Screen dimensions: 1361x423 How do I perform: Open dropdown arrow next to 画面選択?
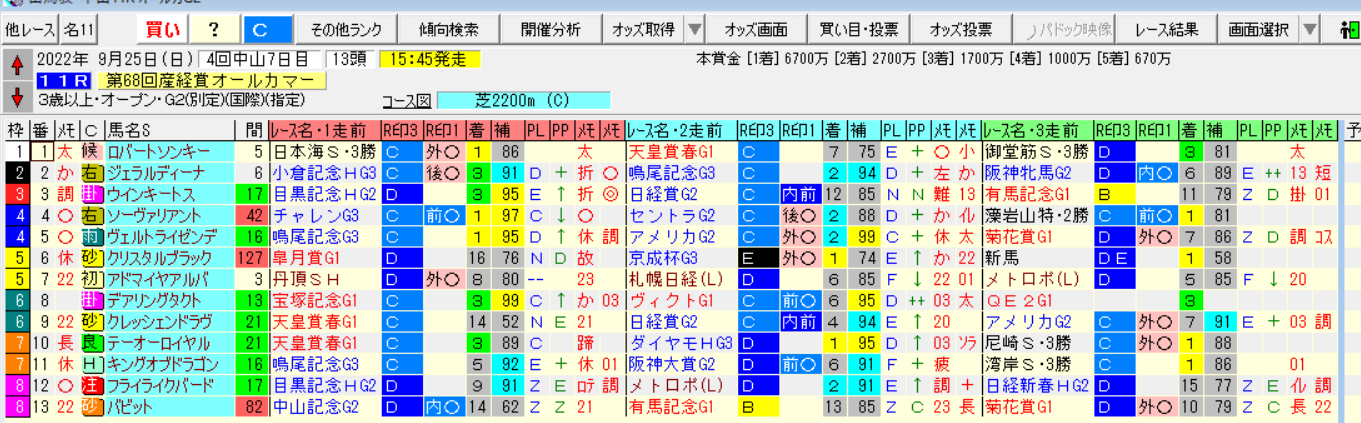(x=1310, y=30)
